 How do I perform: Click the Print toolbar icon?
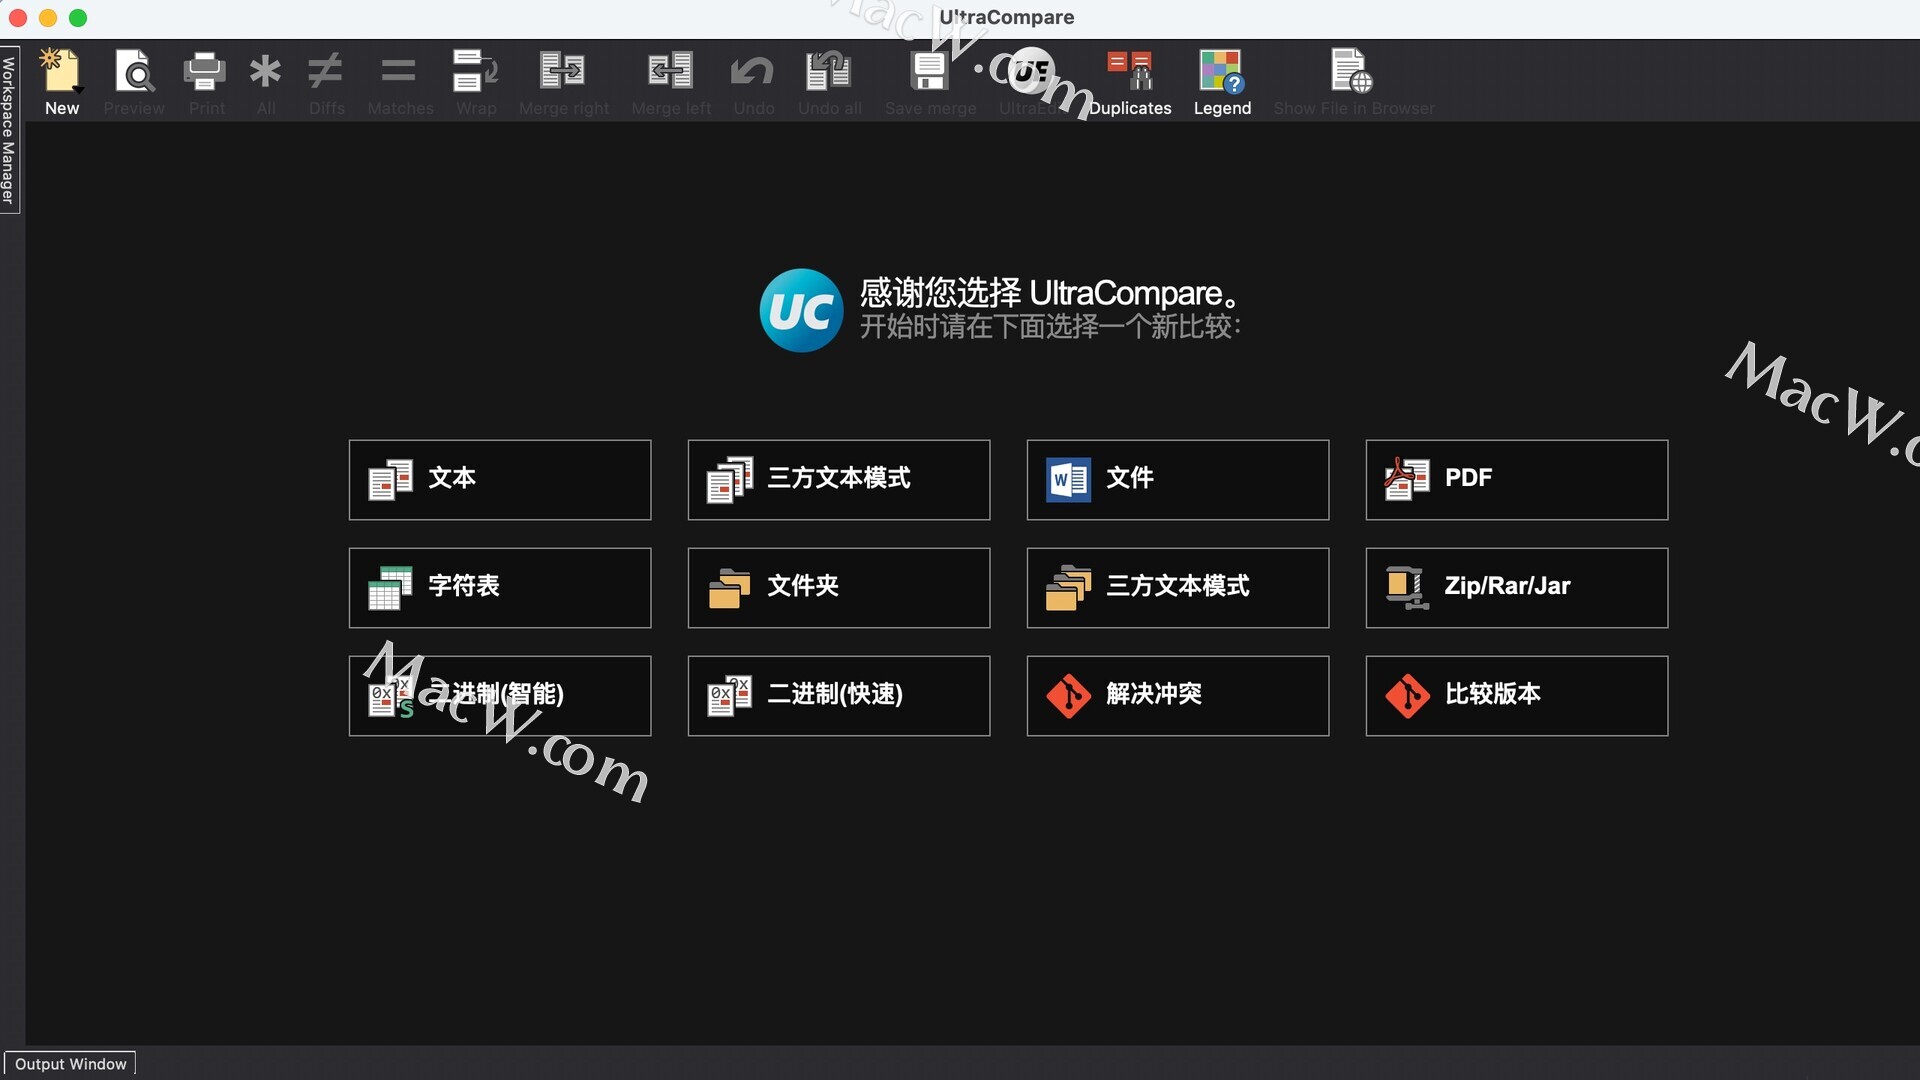coord(206,72)
